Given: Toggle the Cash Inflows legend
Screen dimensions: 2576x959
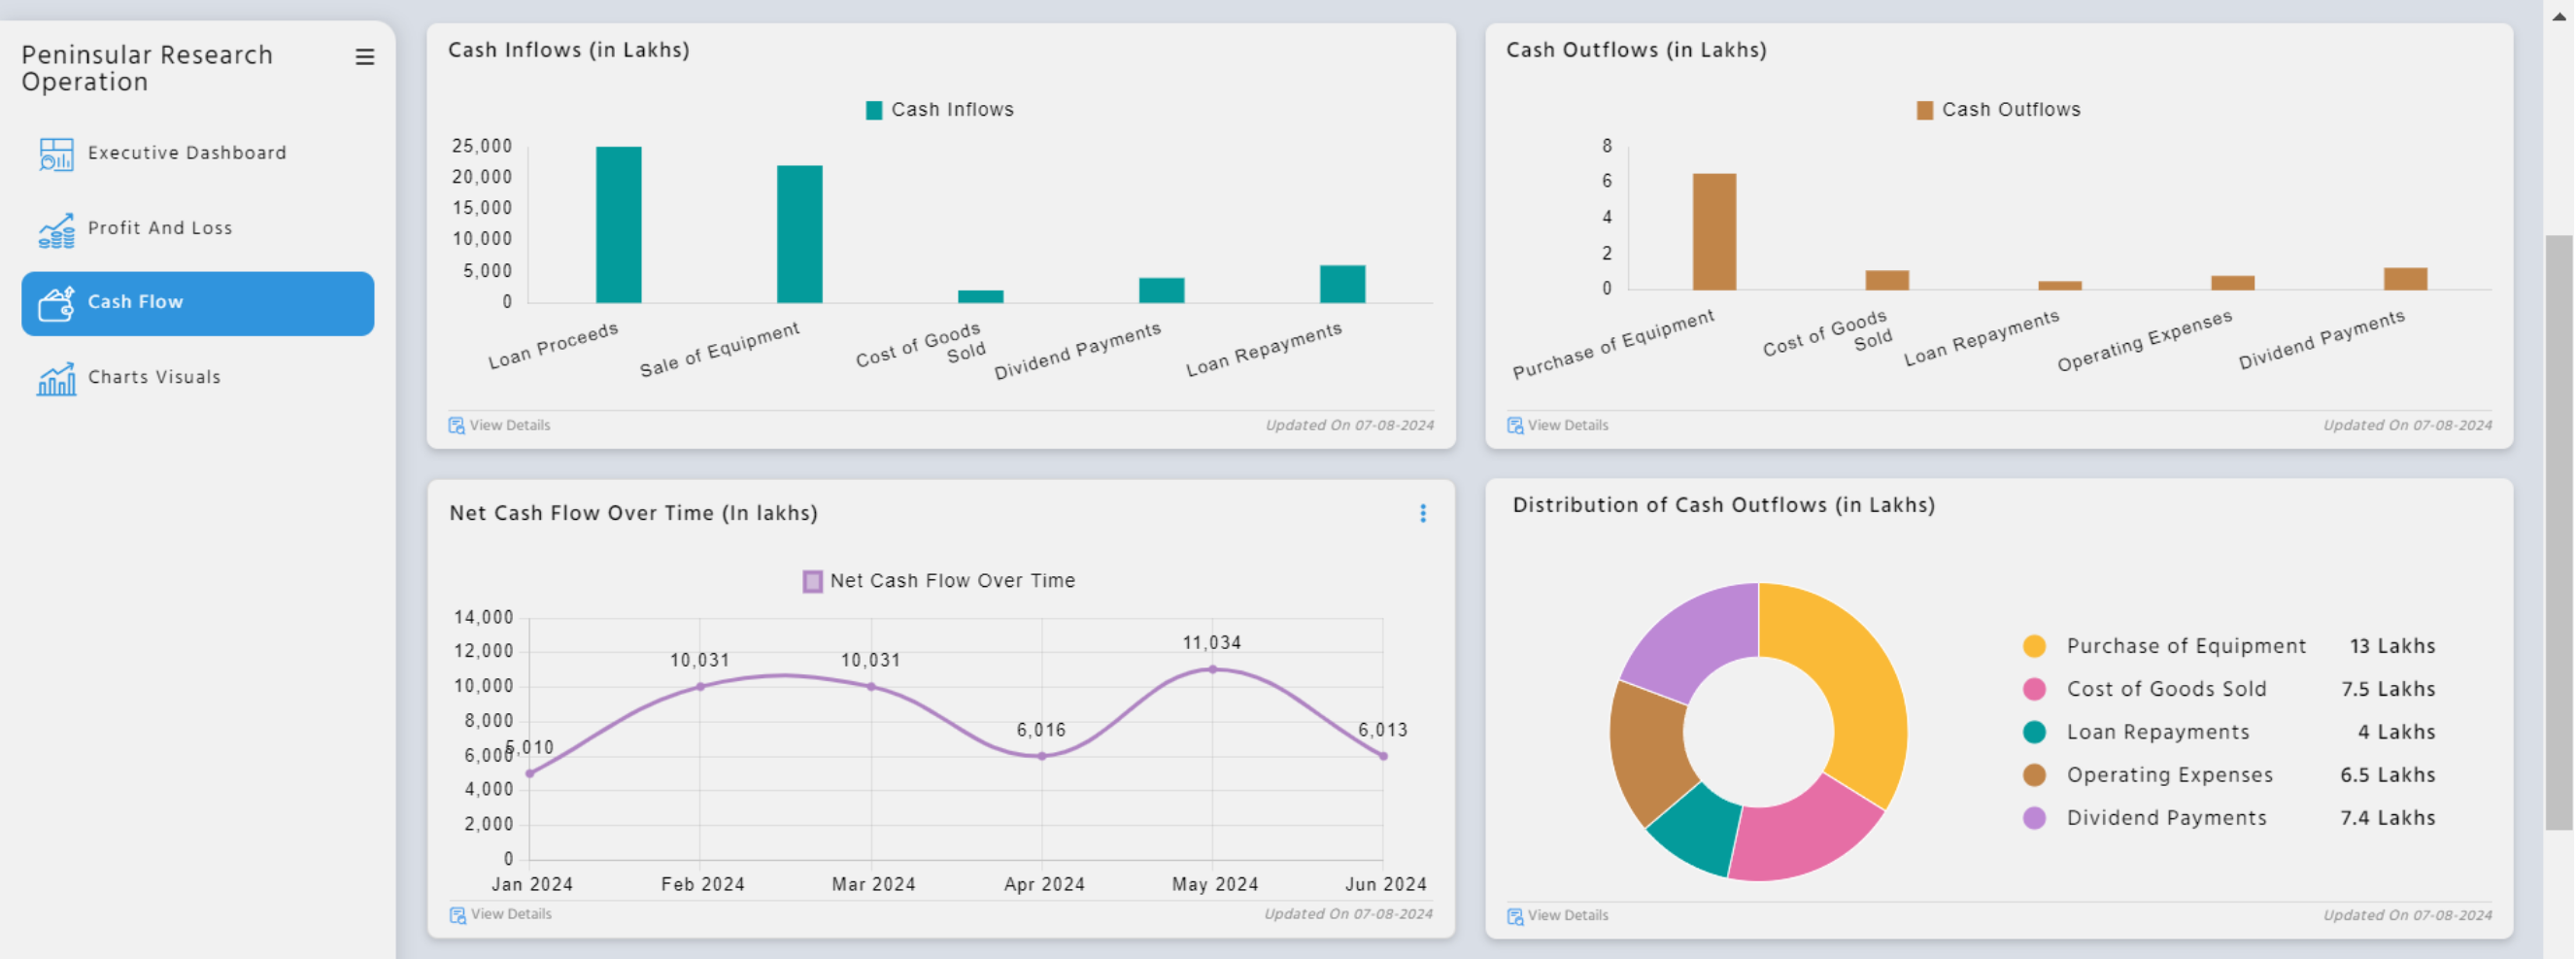Looking at the screenshot, I should pos(938,109).
